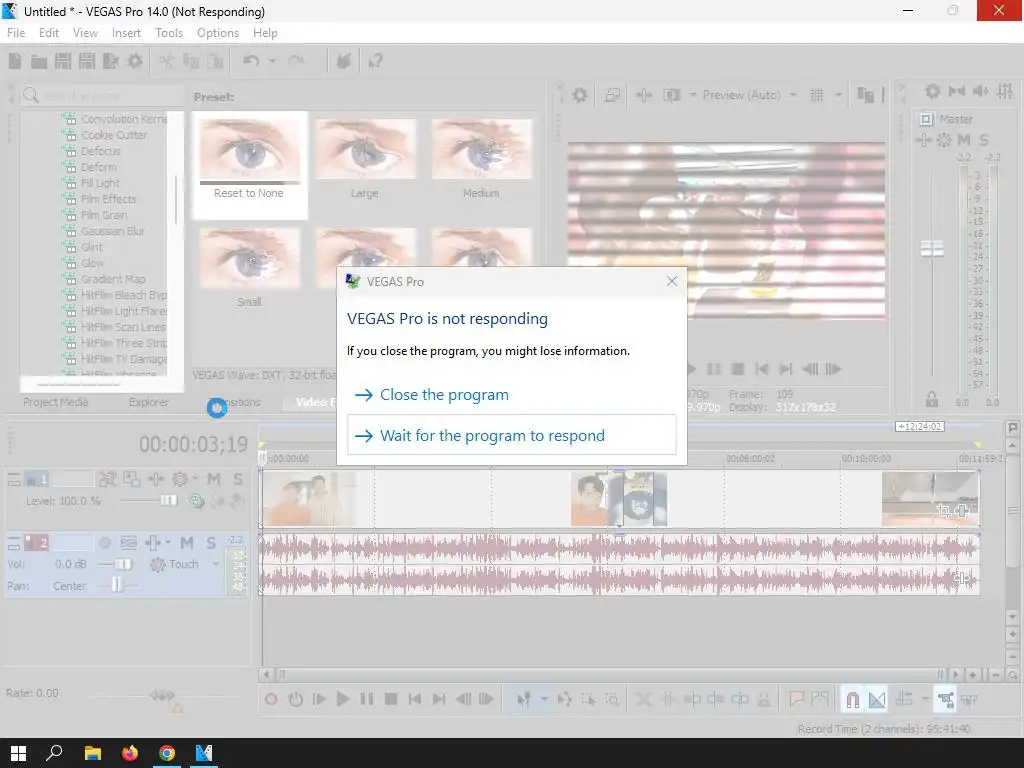Image resolution: width=1024 pixels, height=768 pixels.
Task: Click the timeline Record button
Action: click(x=271, y=699)
